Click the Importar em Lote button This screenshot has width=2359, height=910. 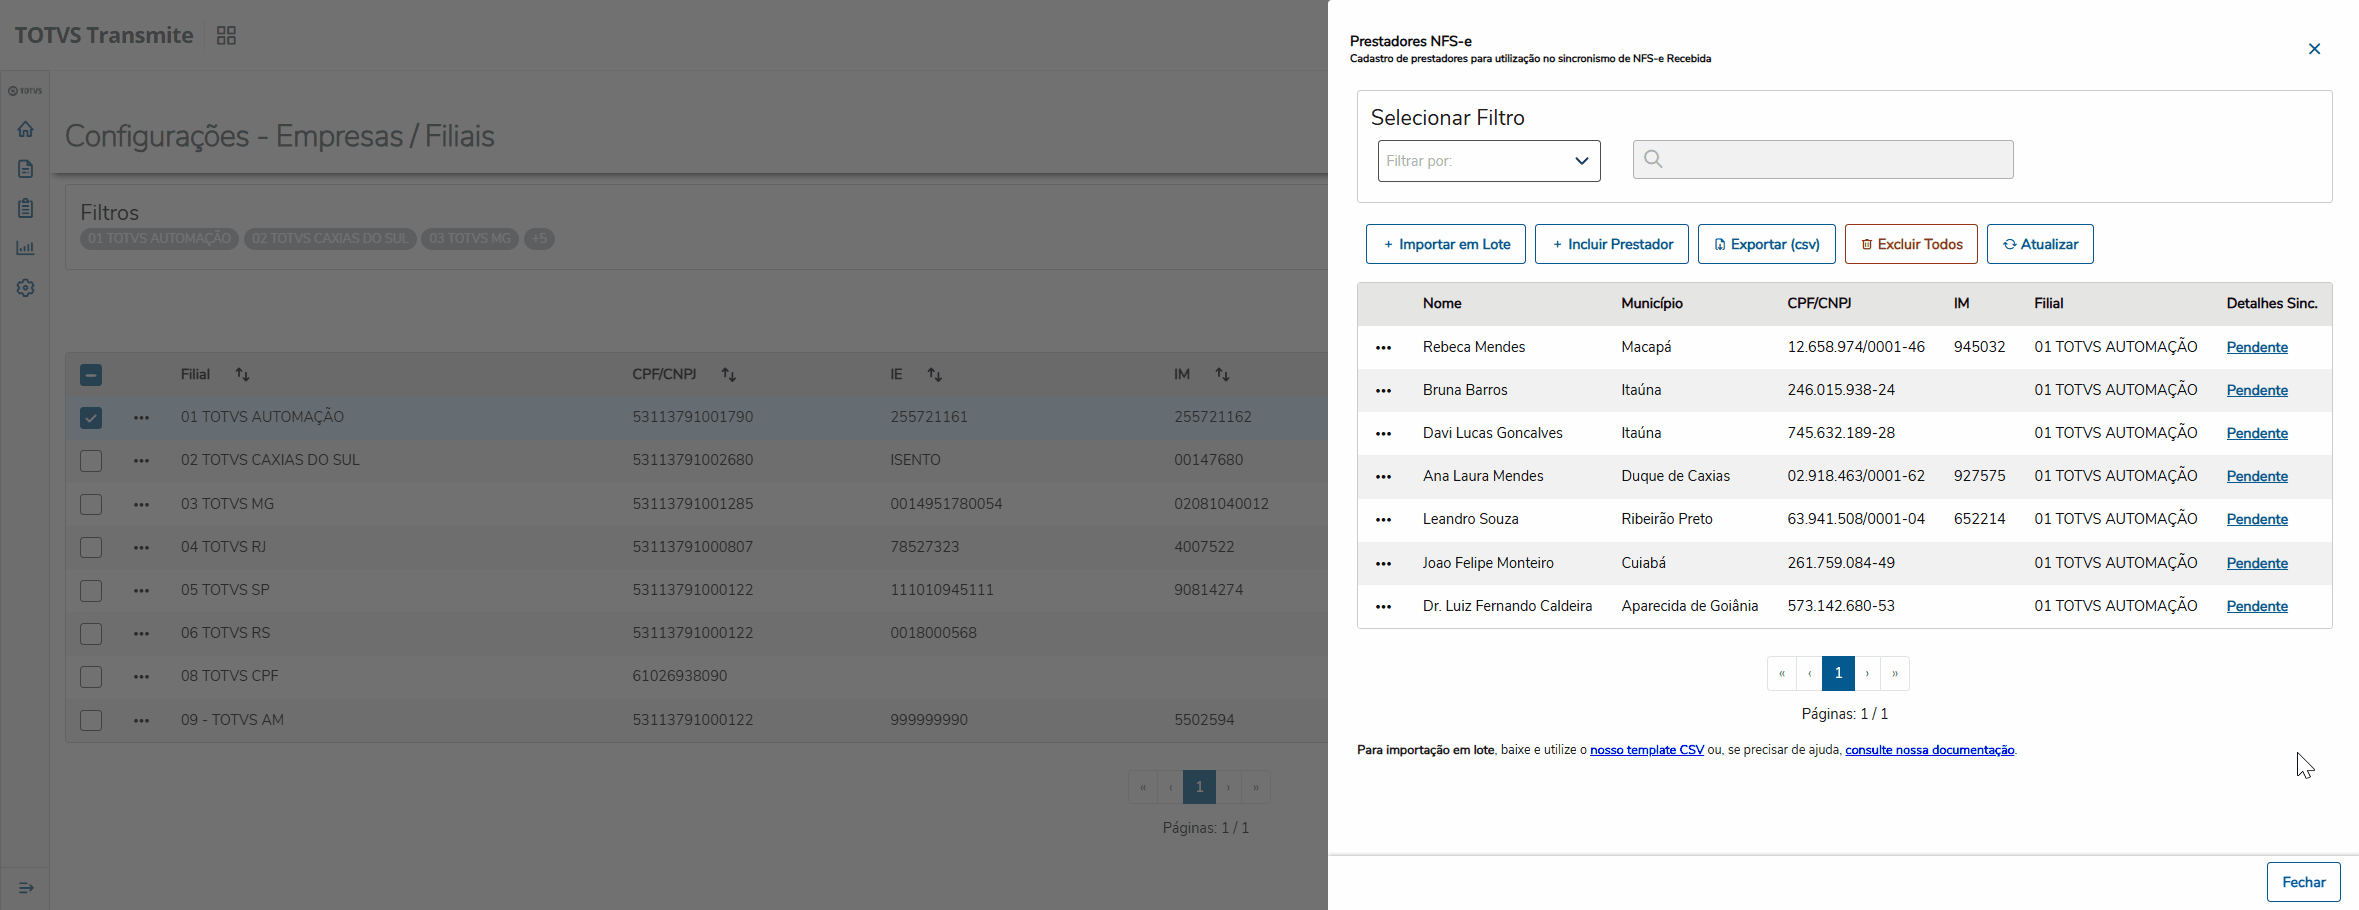1445,244
